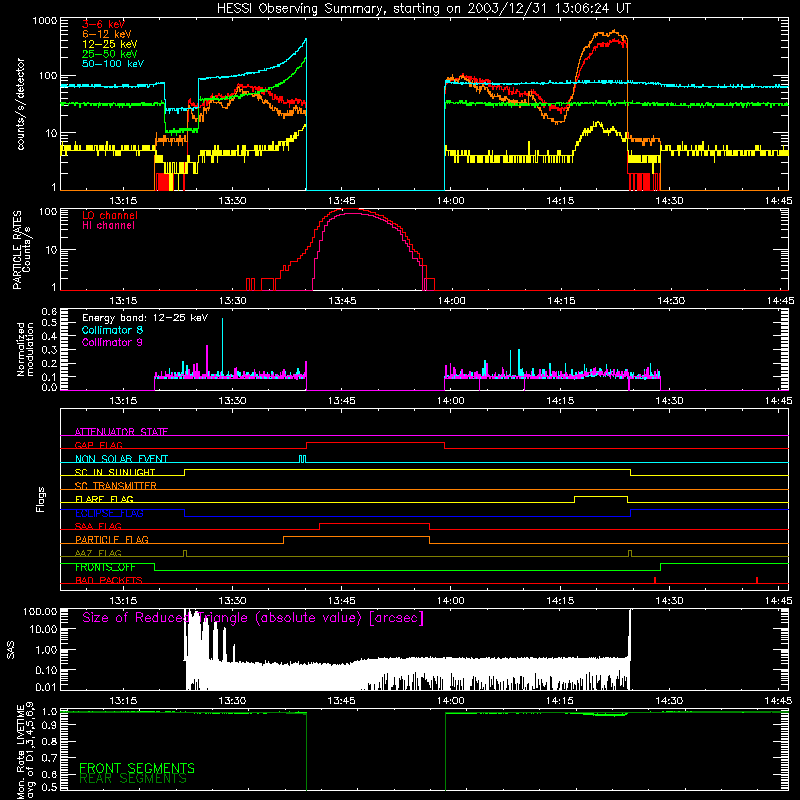Image resolution: width=800 pixels, height=800 pixels.
Task: Click the HESSI Observing Summary plot title
Action: point(423,8)
